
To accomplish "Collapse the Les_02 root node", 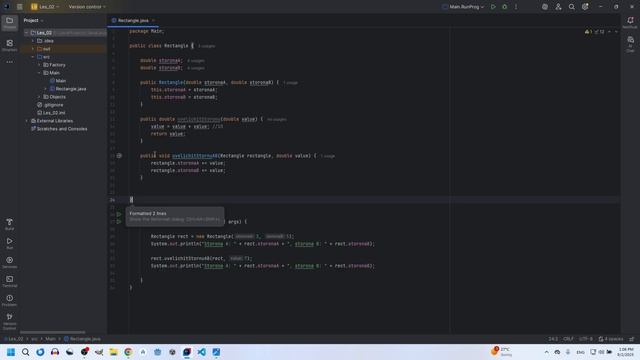I will coord(27,33).
